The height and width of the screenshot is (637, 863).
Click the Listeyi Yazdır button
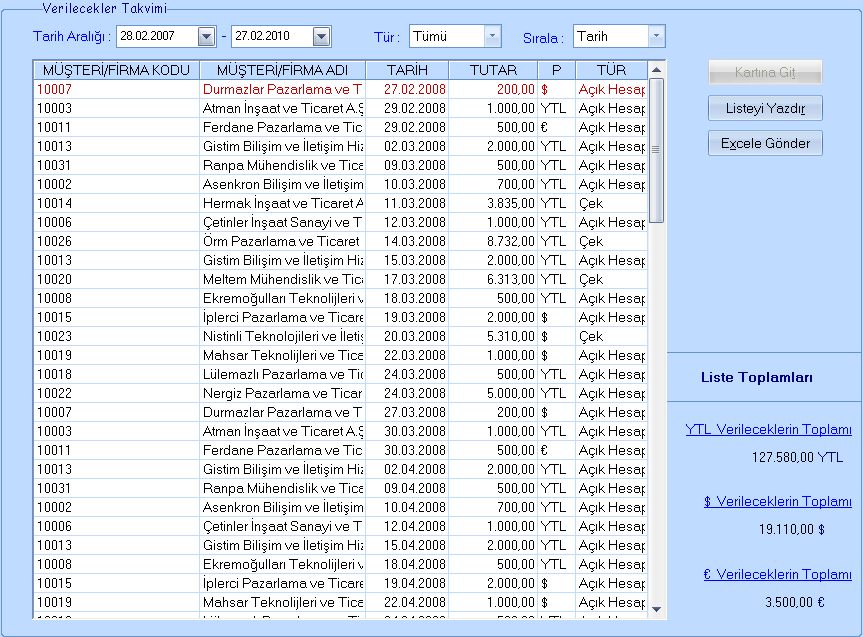765,108
